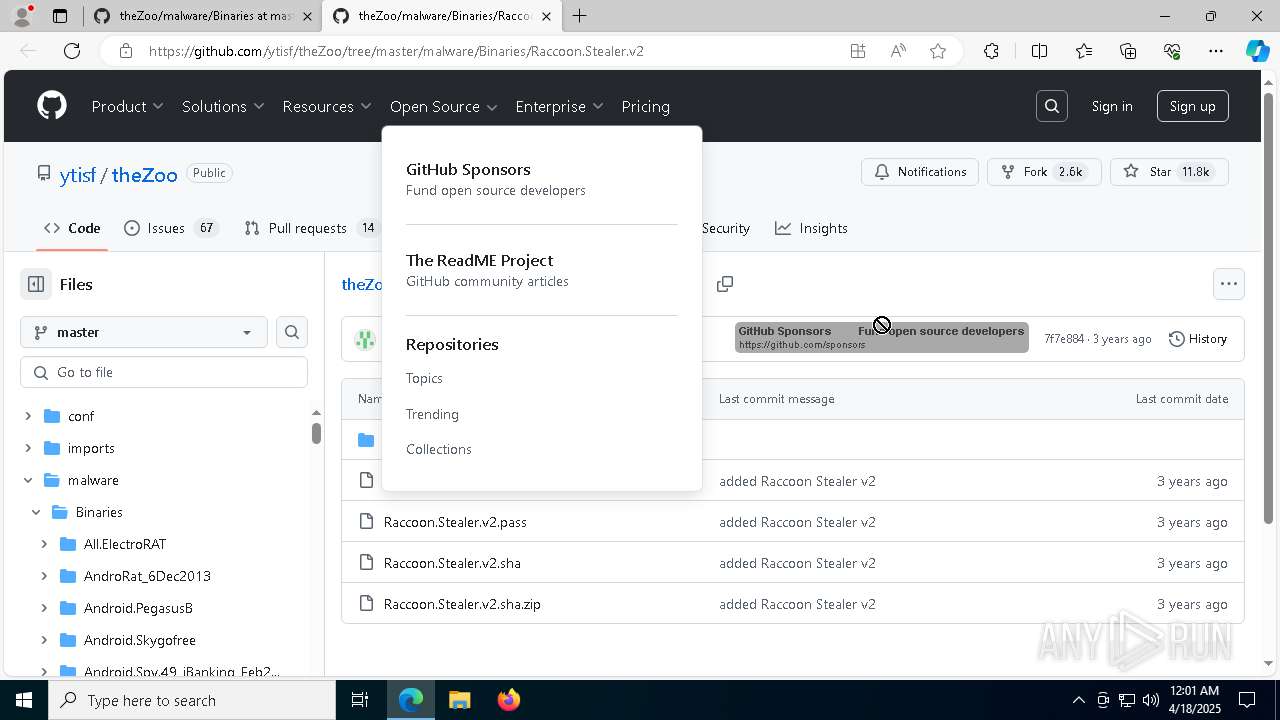Open the Resources menu
The image size is (1280, 720).
point(327,106)
